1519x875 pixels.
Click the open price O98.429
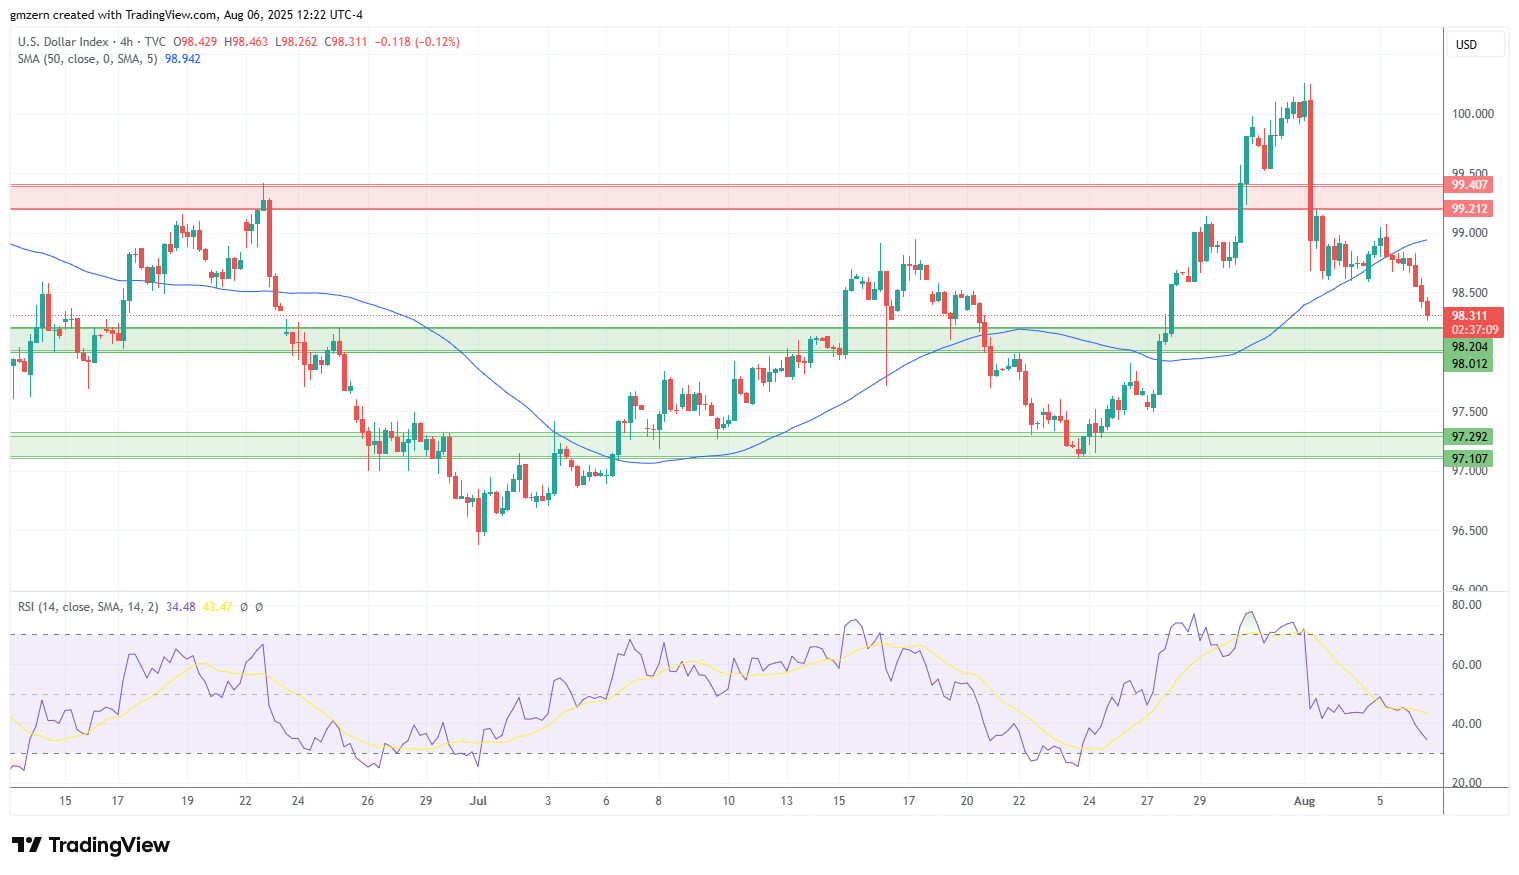coord(196,42)
